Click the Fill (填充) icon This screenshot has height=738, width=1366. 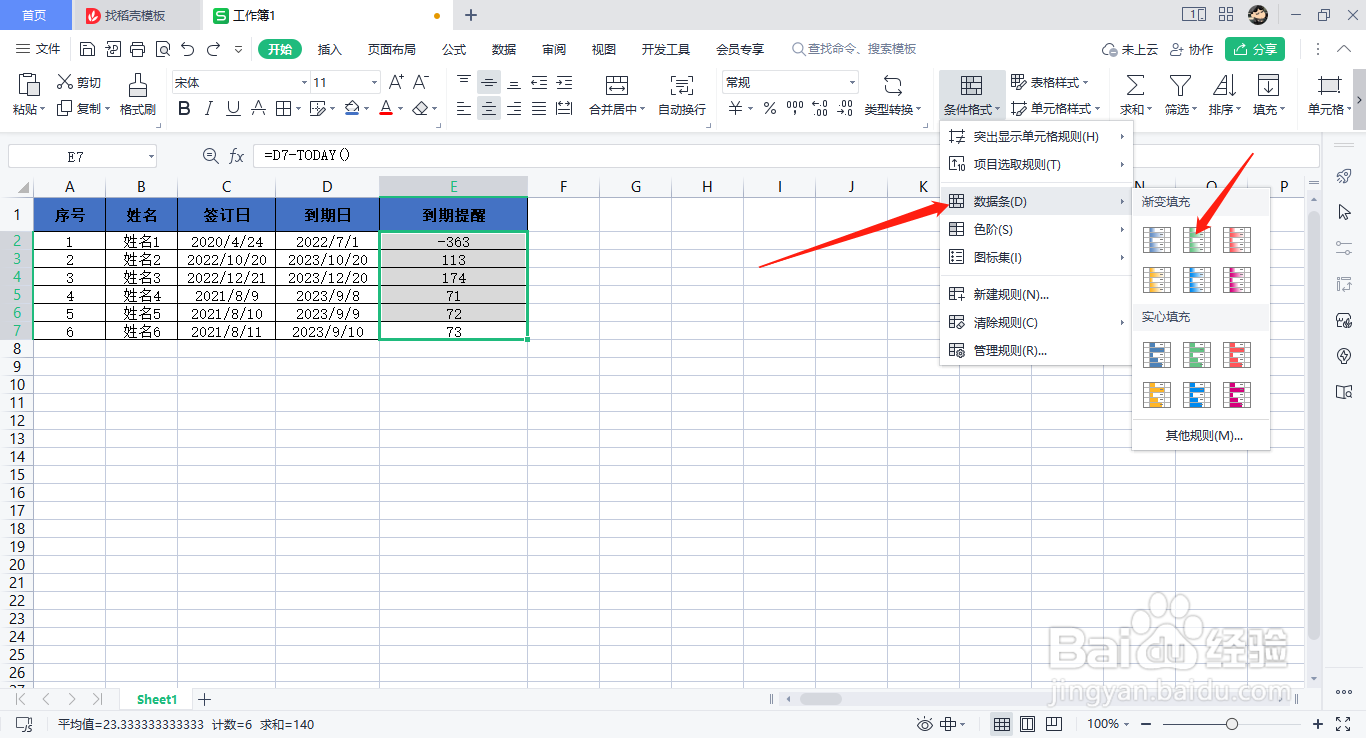1269,85
